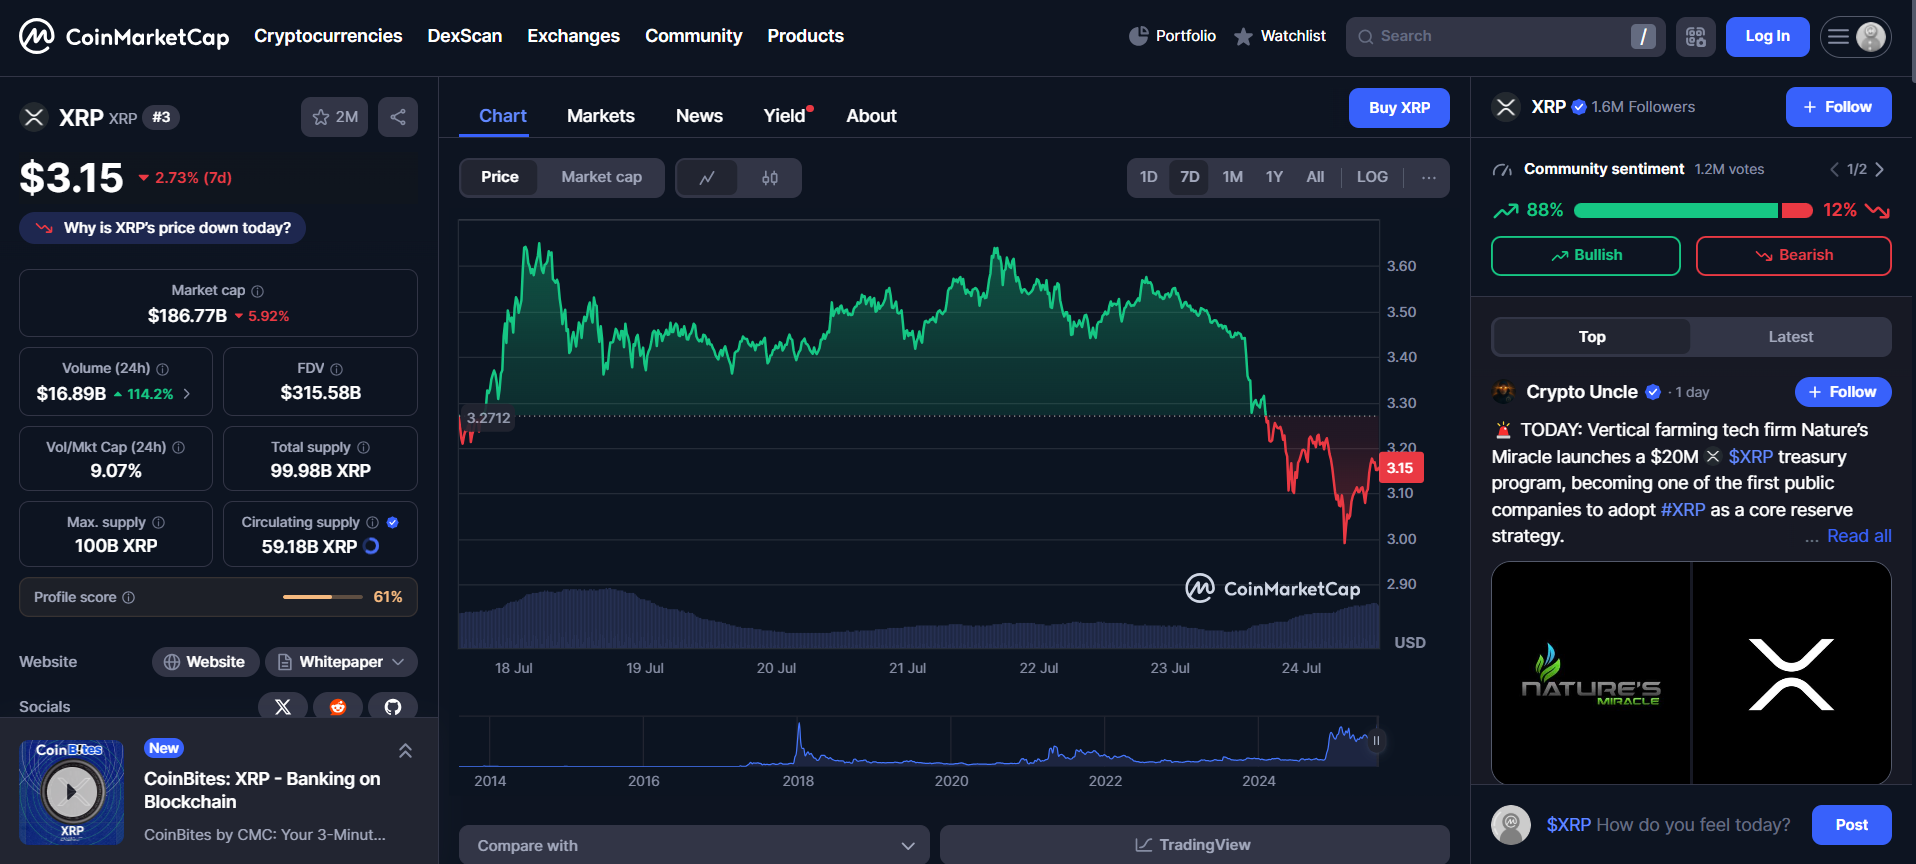
Task: Add XRP to watchlist star button
Action: (334, 117)
